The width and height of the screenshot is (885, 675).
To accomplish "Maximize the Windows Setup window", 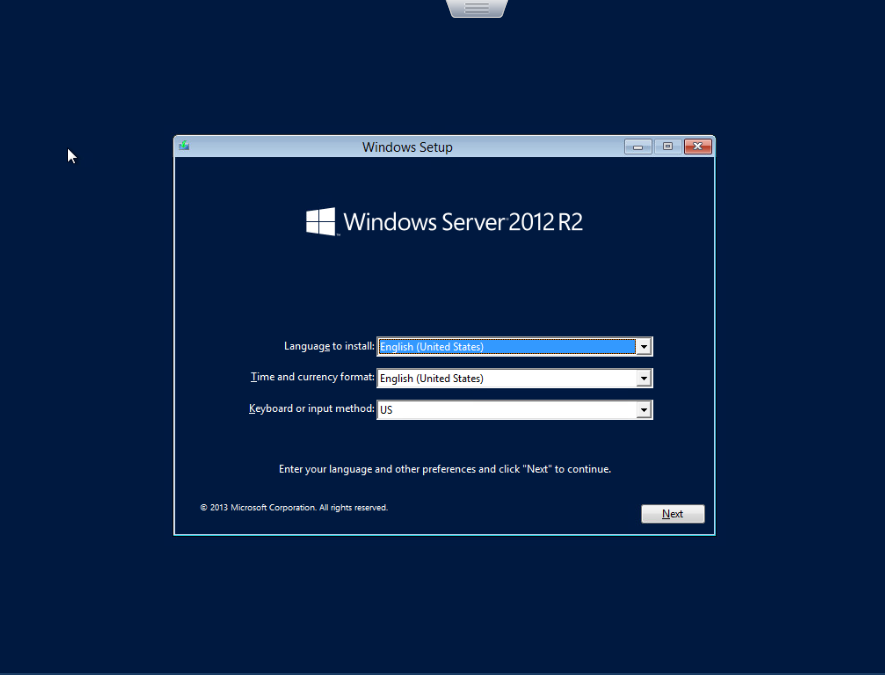I will click(x=668, y=147).
